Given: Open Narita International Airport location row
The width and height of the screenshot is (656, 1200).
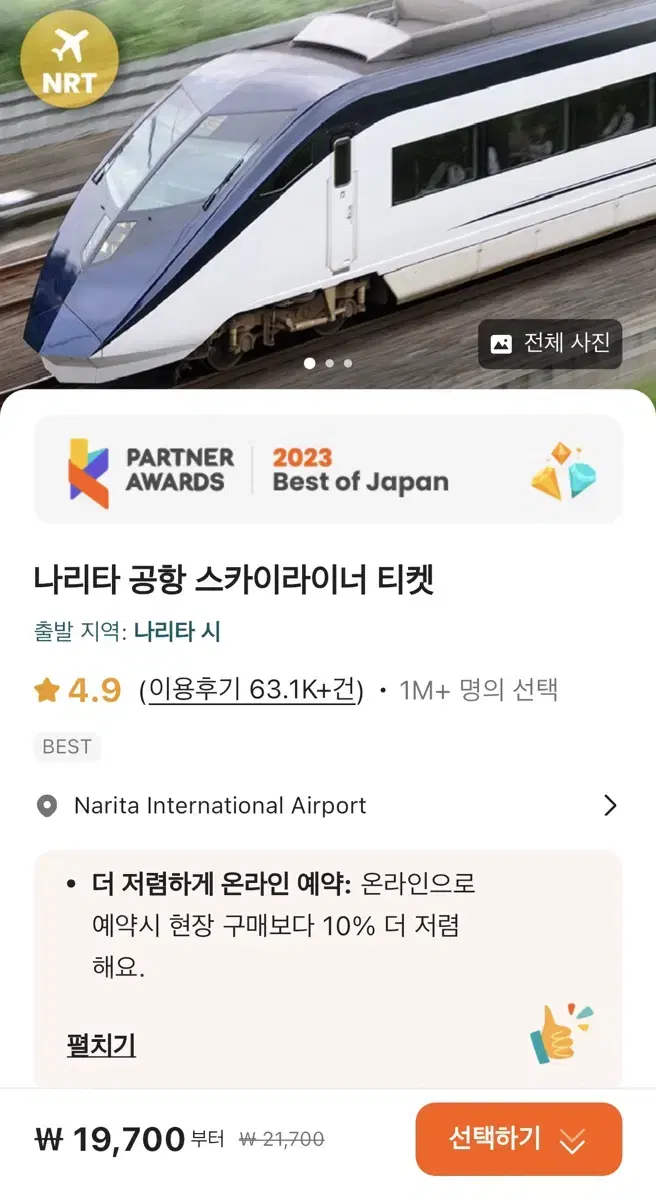Looking at the screenshot, I should coord(328,806).
